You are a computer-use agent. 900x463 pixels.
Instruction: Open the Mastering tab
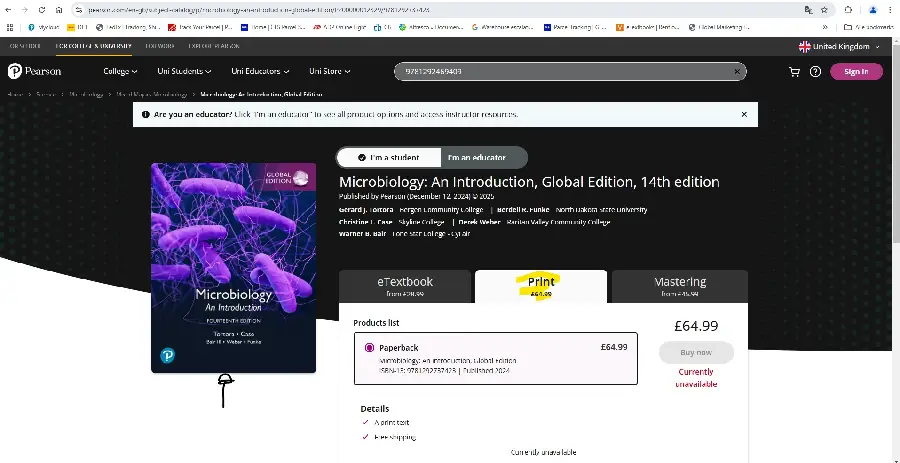[680, 286]
